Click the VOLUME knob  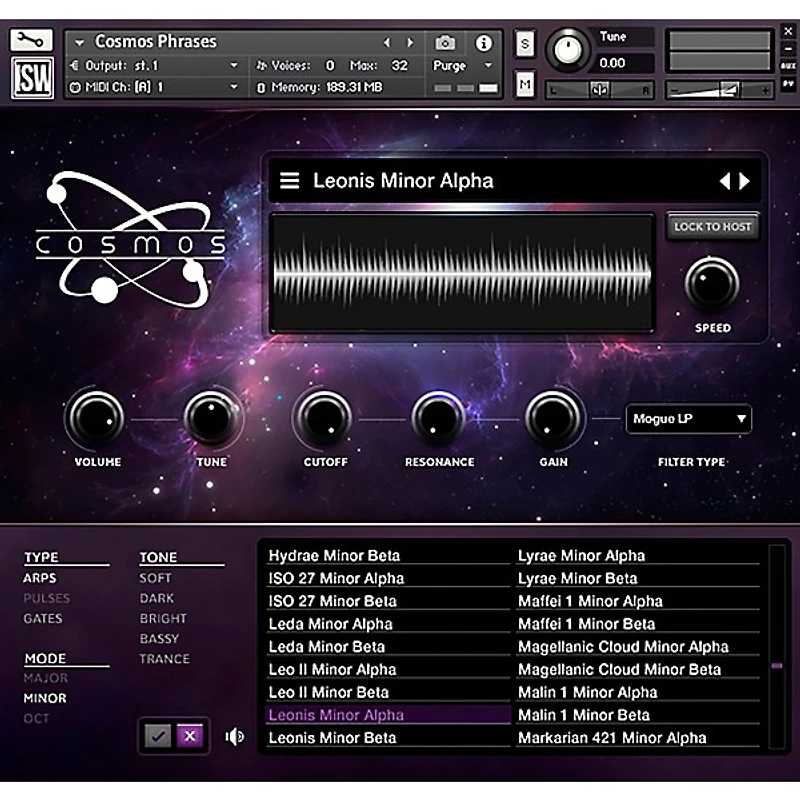tap(97, 418)
